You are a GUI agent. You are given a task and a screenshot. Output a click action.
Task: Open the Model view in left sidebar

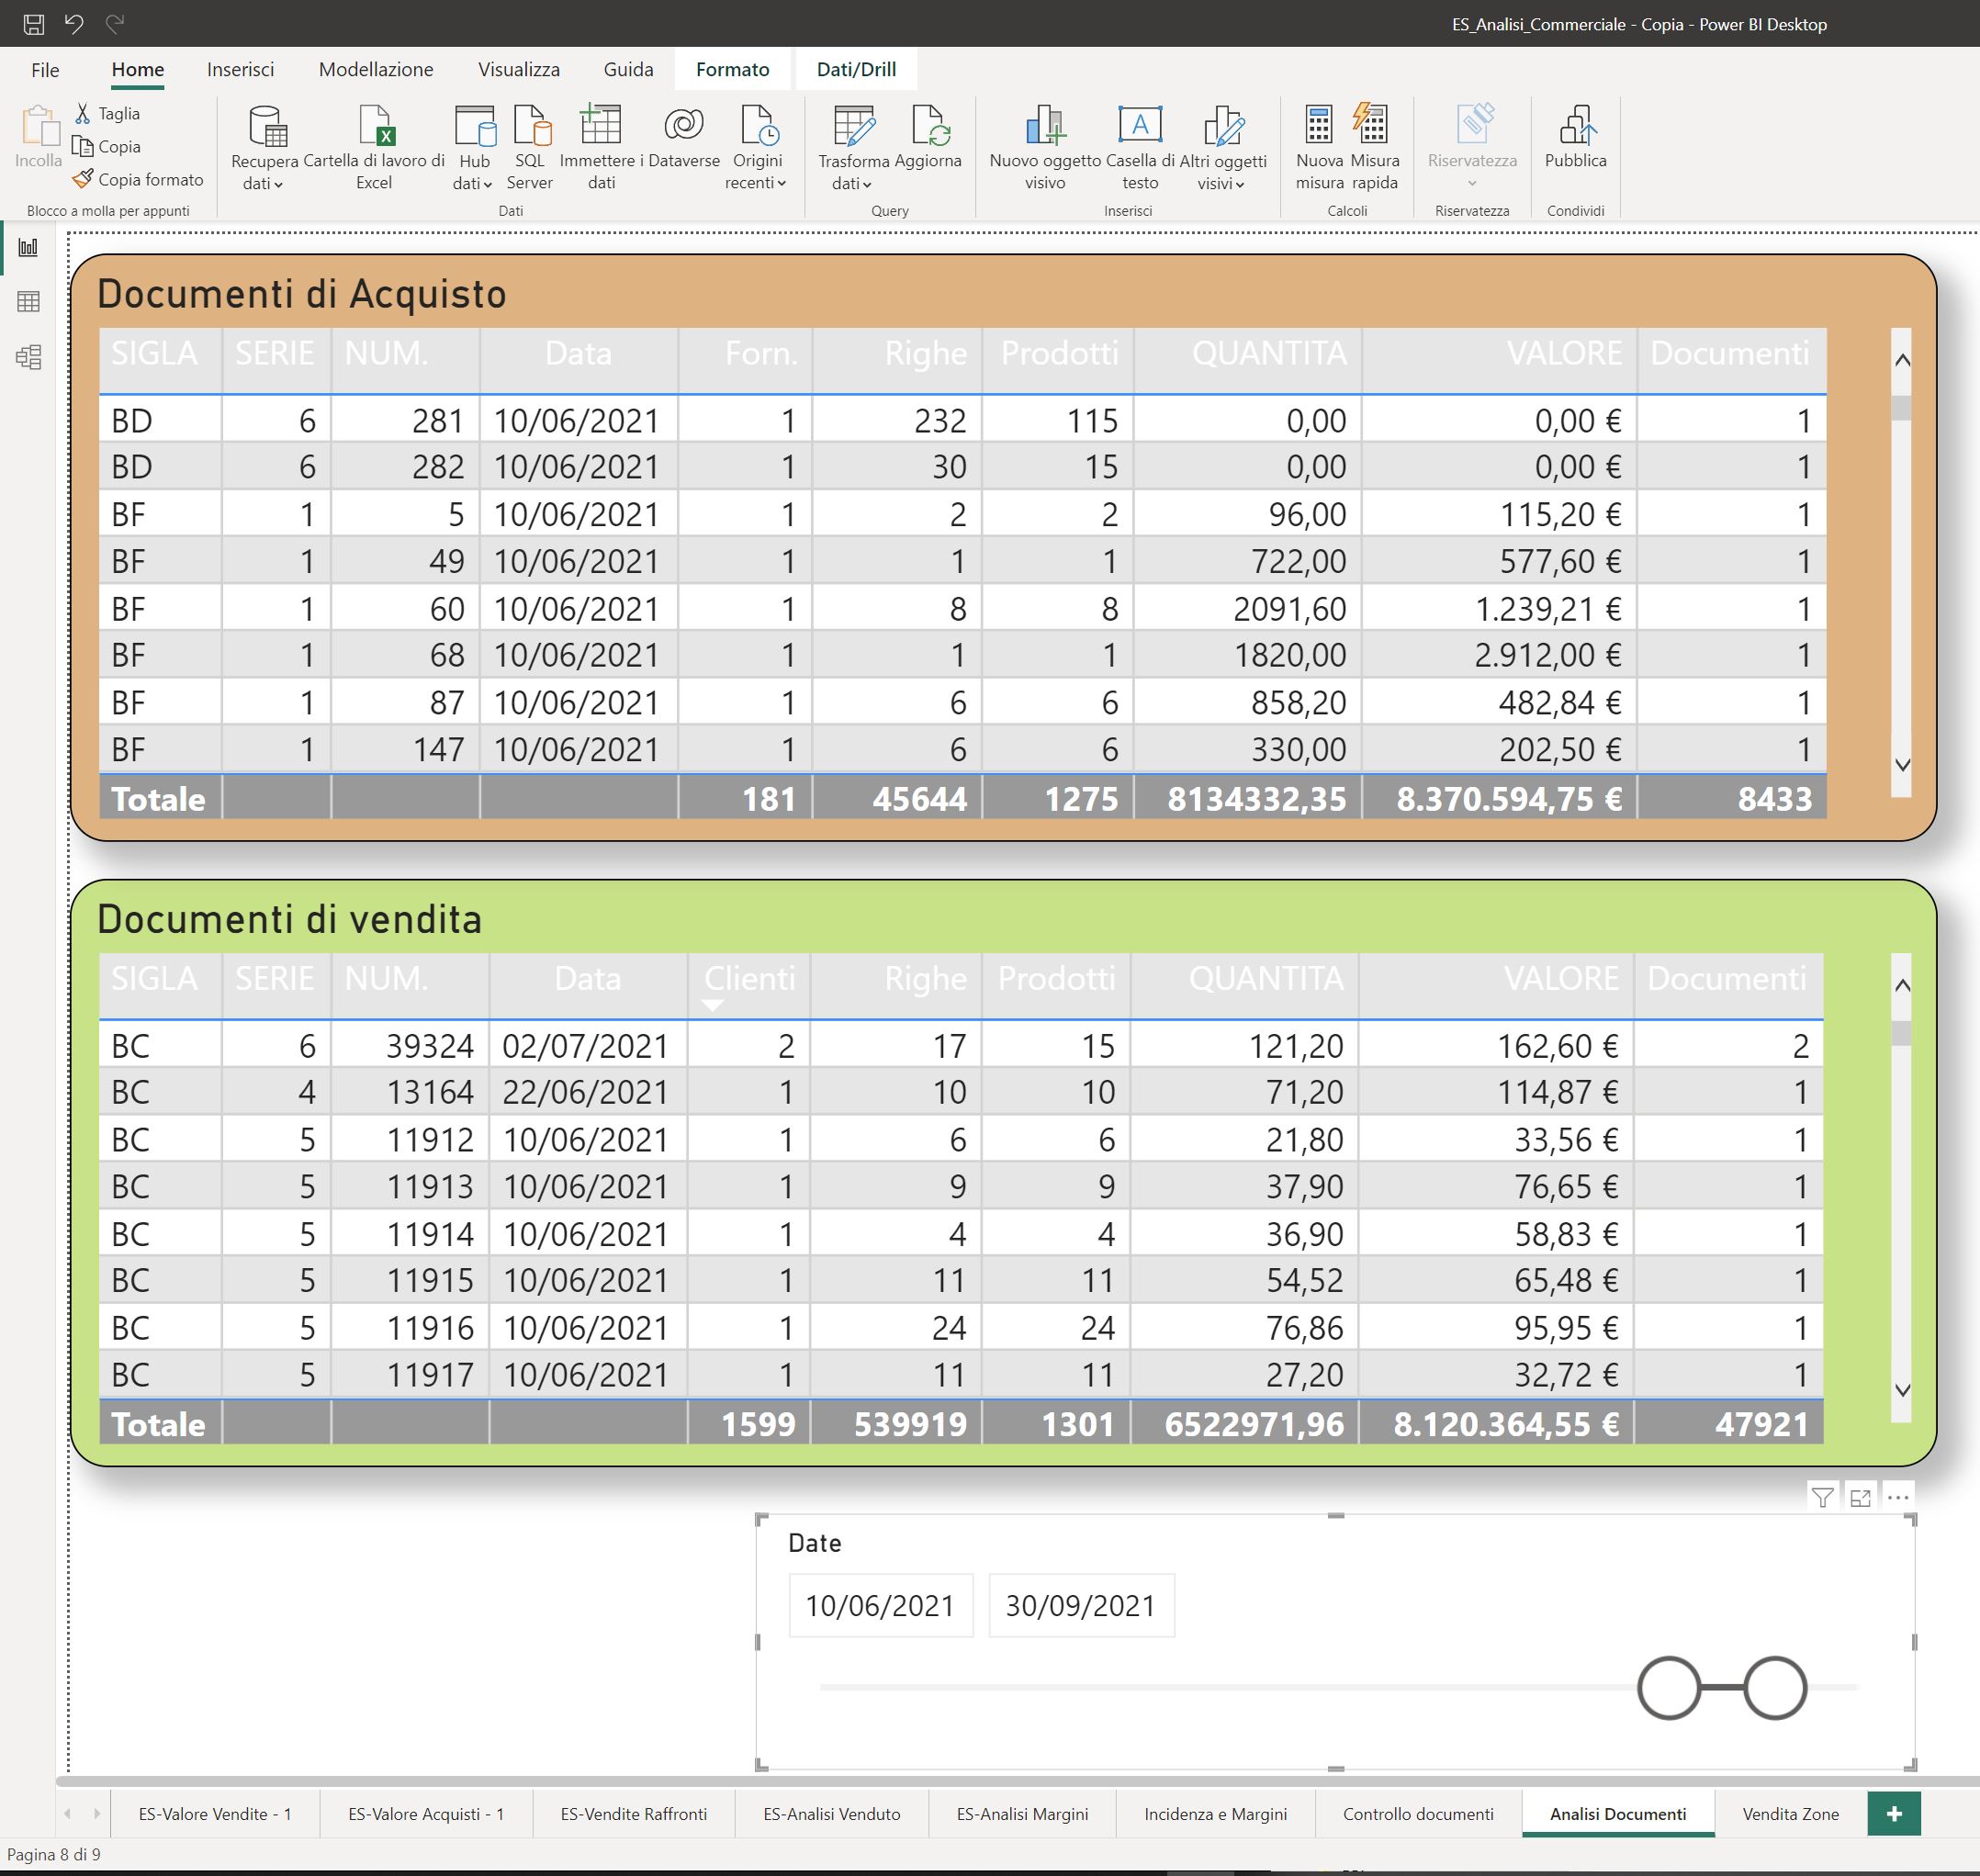point(28,357)
